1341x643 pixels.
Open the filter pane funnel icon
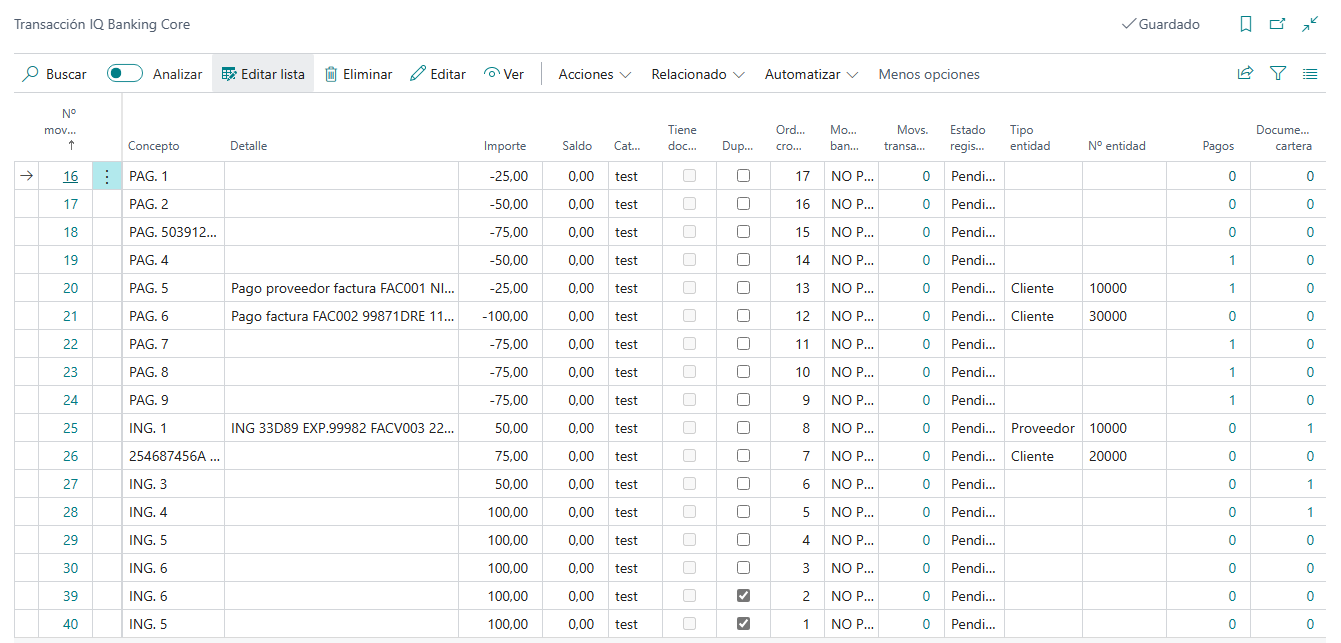click(x=1277, y=73)
